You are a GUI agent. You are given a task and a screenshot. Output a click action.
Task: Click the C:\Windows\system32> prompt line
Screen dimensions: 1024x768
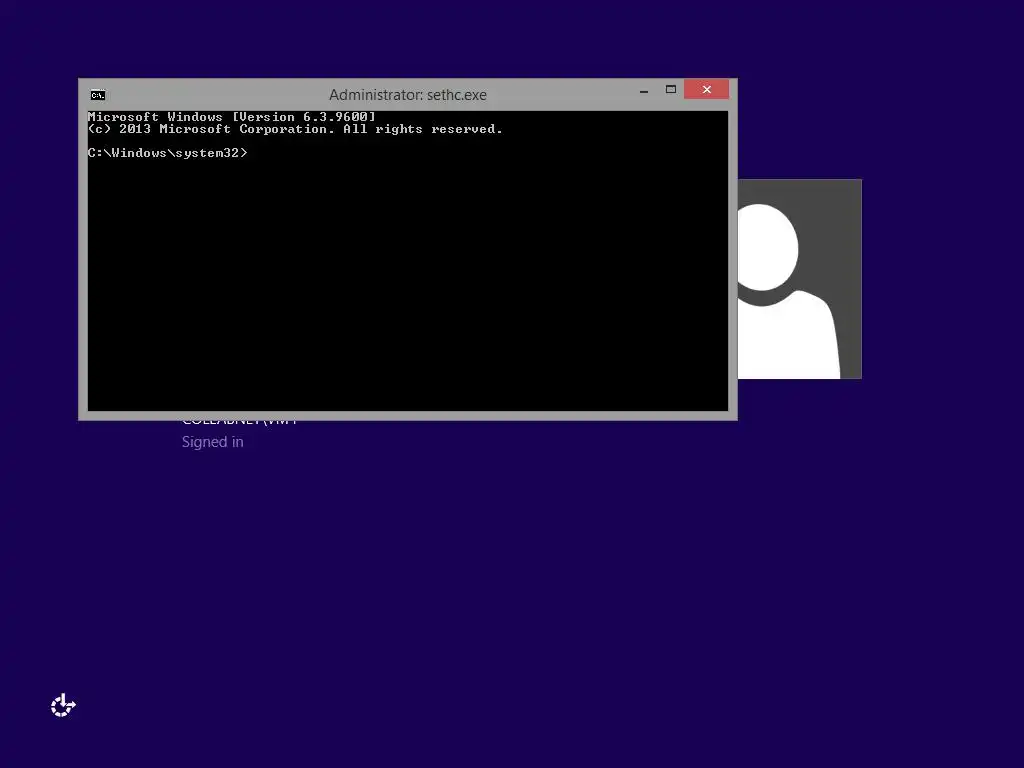click(168, 153)
